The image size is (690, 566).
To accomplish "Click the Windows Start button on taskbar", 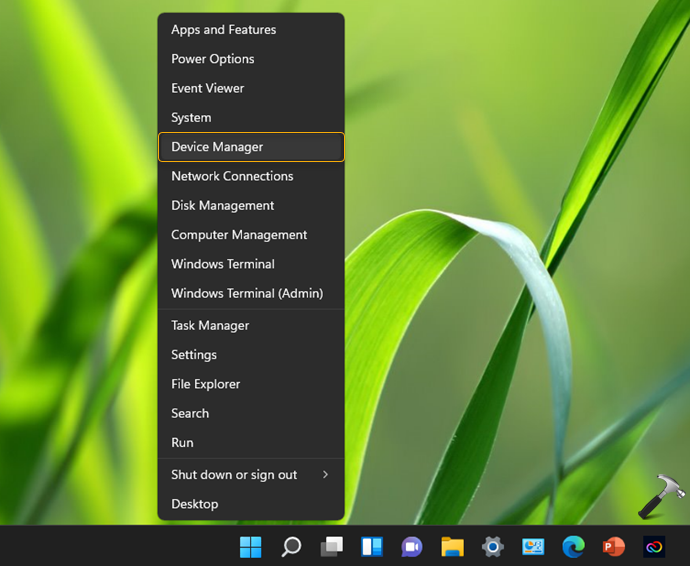I will (250, 547).
